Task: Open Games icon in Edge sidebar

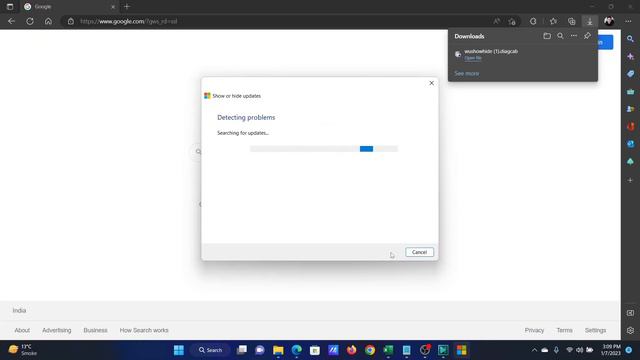Action: [631, 109]
